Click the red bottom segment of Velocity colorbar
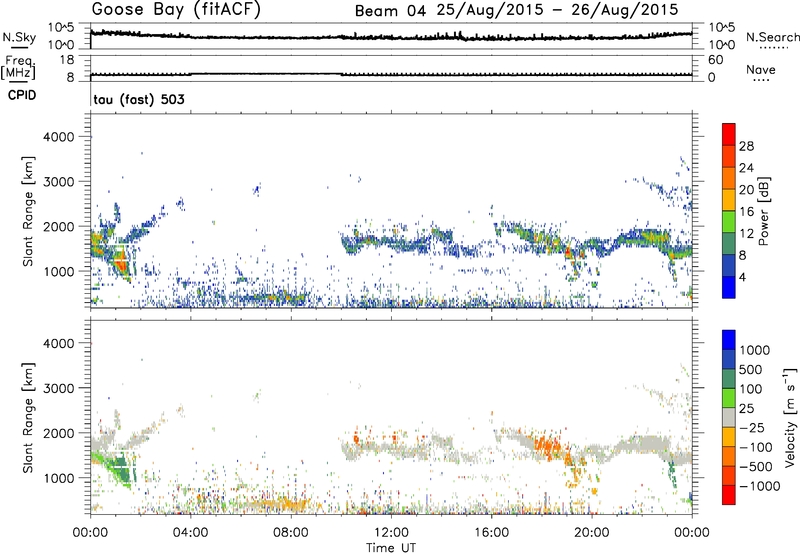 point(729,495)
